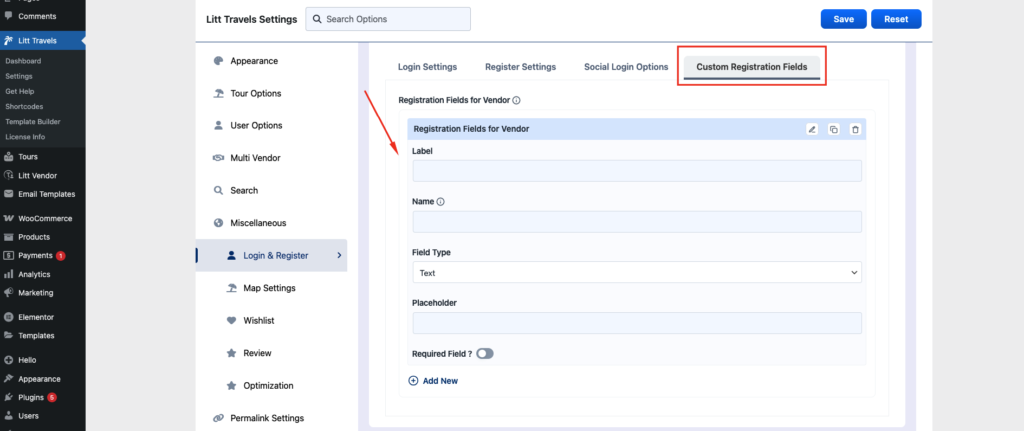This screenshot has width=1024, height=431.
Task: Click the trash delete icon on vendor field
Action: [854, 129]
